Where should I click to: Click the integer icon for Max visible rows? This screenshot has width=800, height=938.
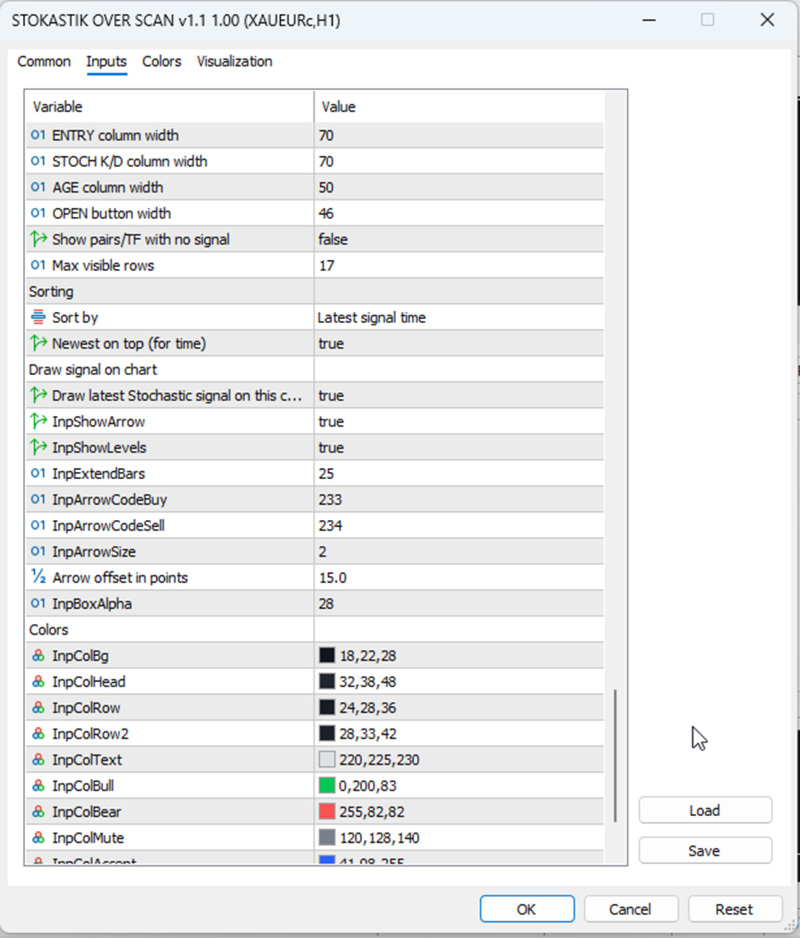pos(38,265)
